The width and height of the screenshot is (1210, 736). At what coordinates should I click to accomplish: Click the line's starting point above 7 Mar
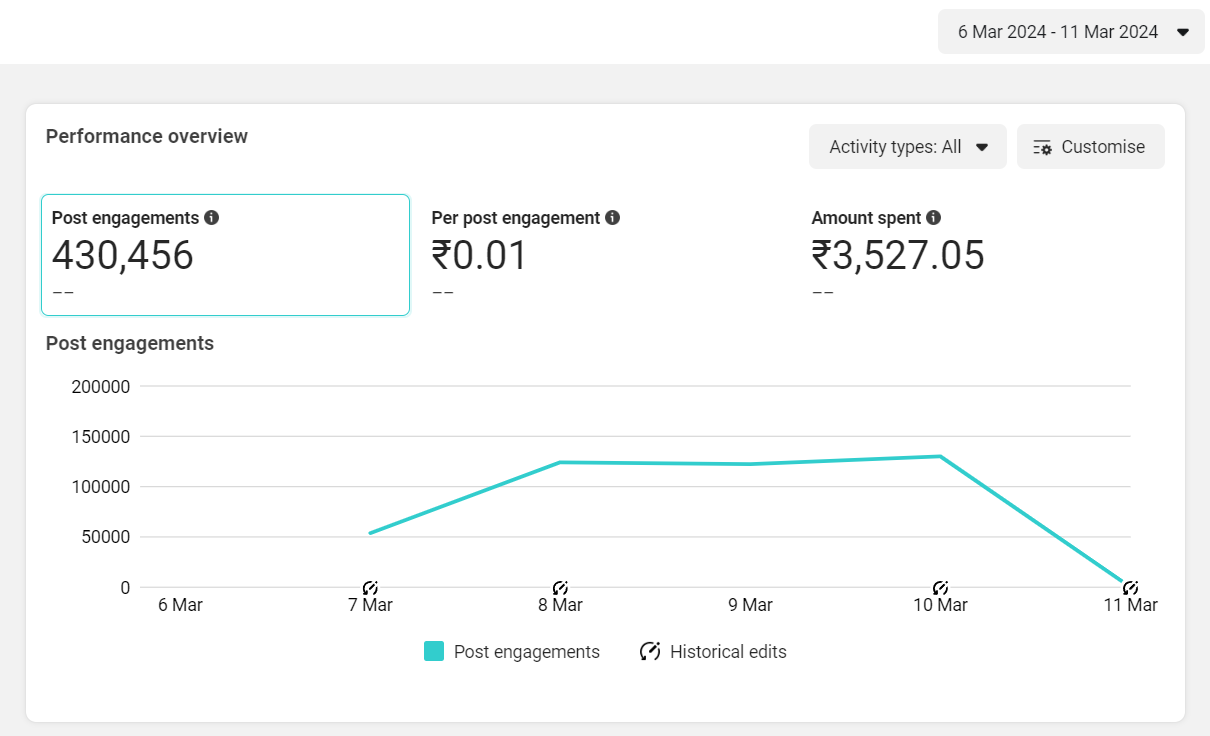(371, 533)
